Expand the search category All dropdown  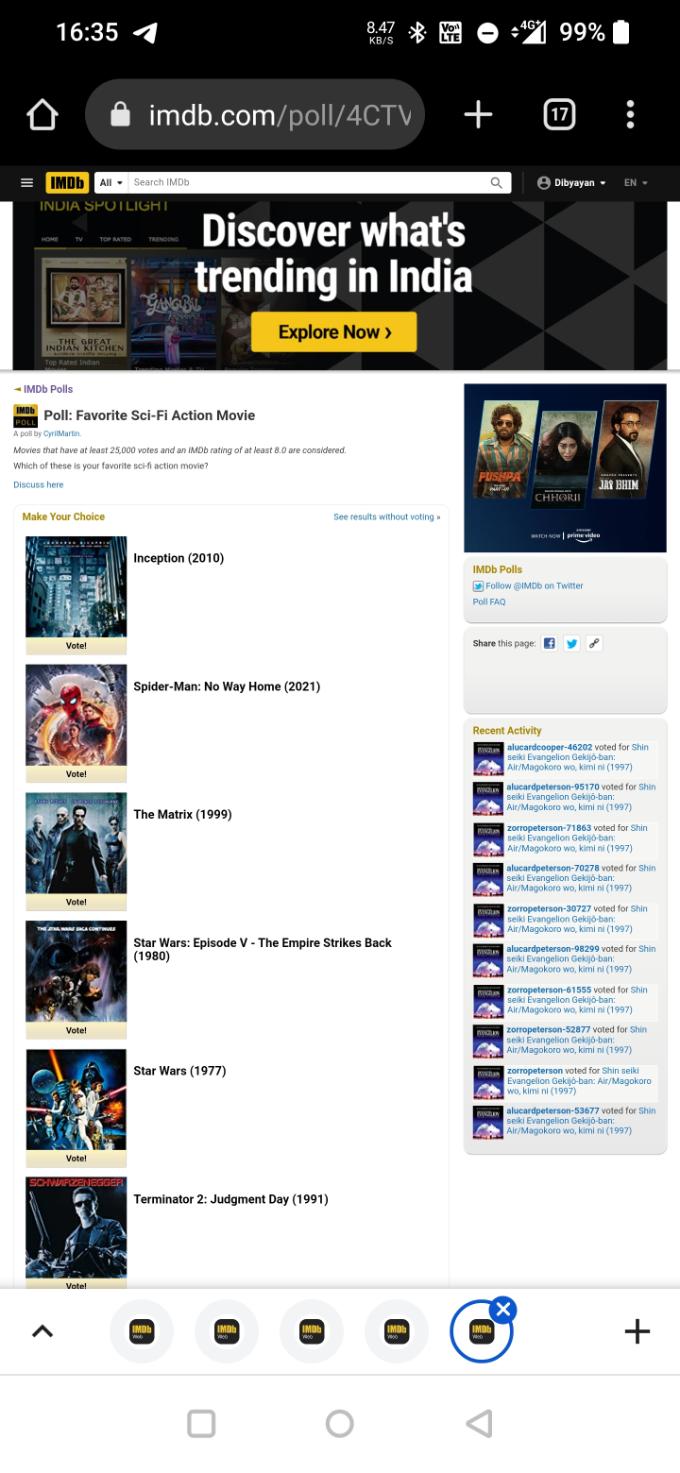111,183
